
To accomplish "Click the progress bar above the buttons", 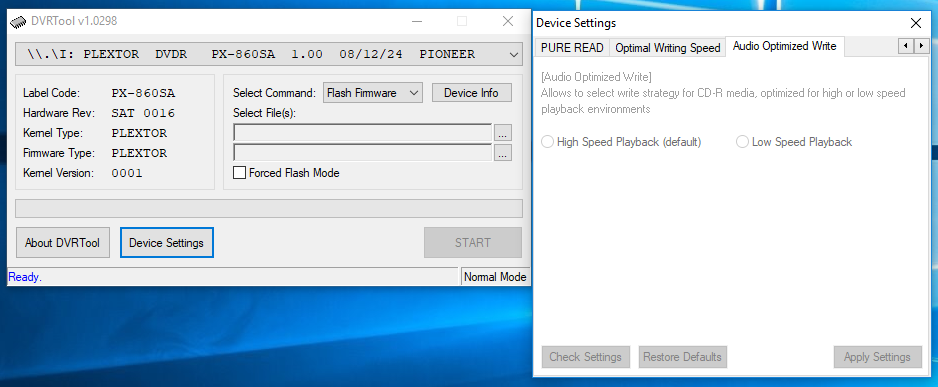I will pyautogui.click(x=269, y=208).
